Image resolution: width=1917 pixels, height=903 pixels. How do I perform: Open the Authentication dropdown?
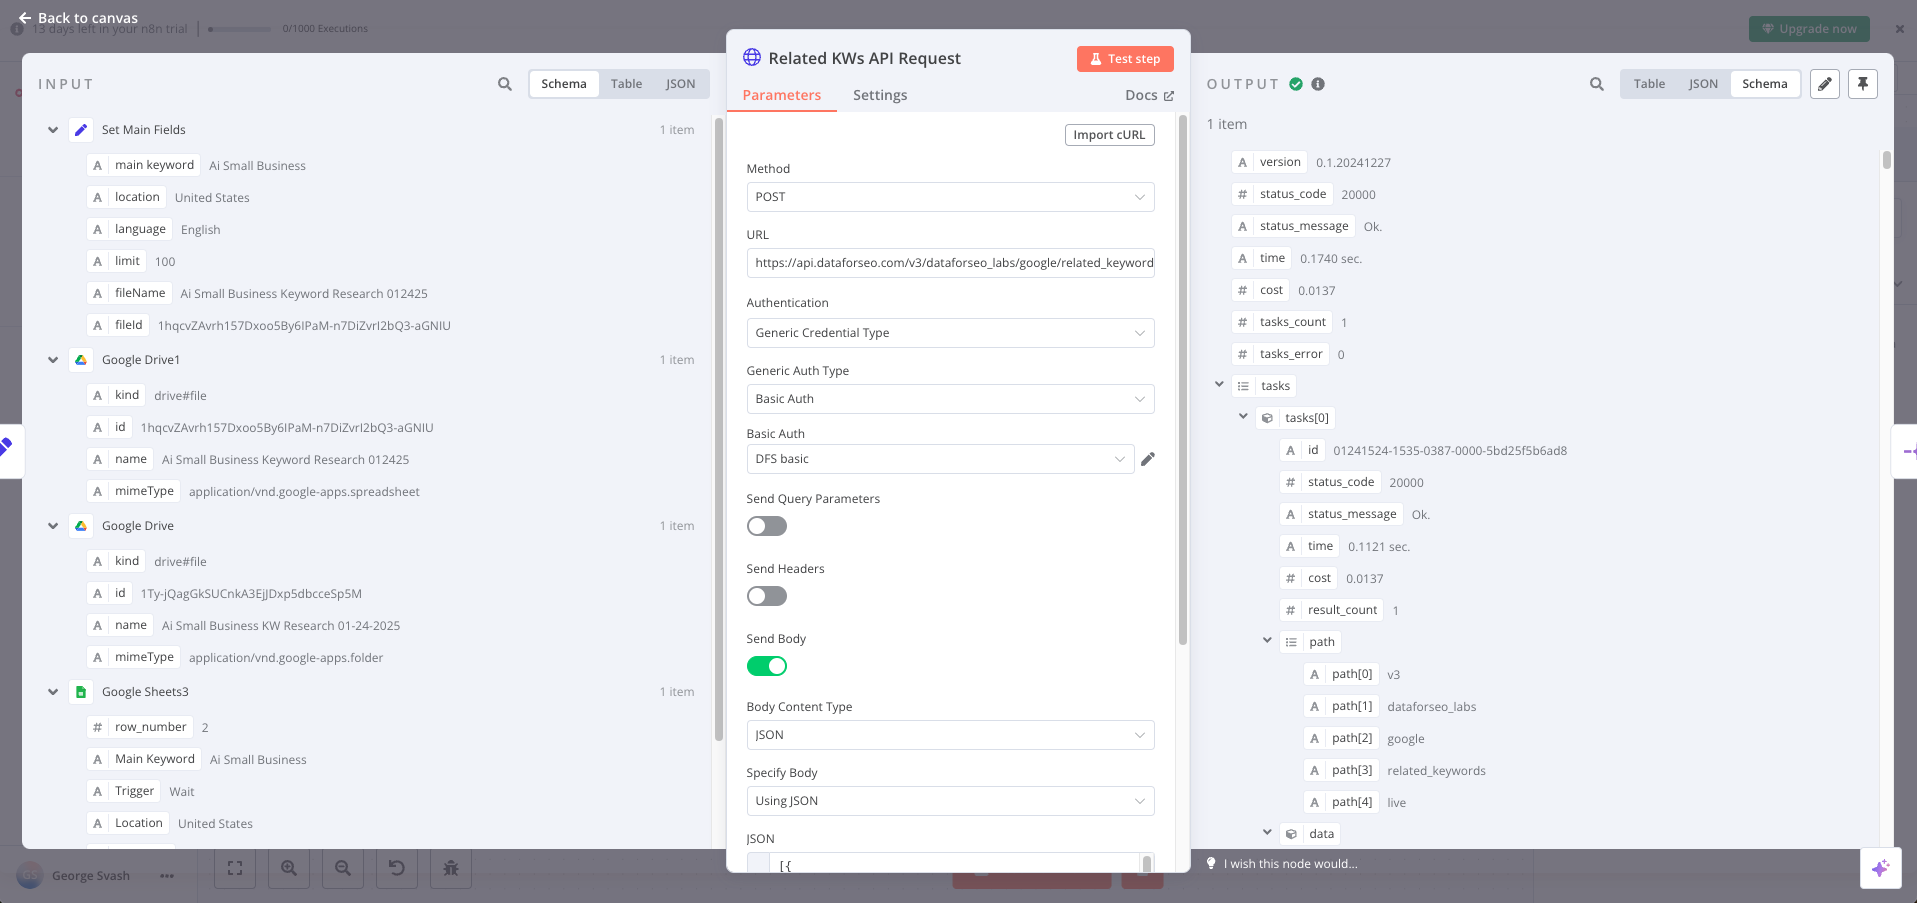[950, 333]
